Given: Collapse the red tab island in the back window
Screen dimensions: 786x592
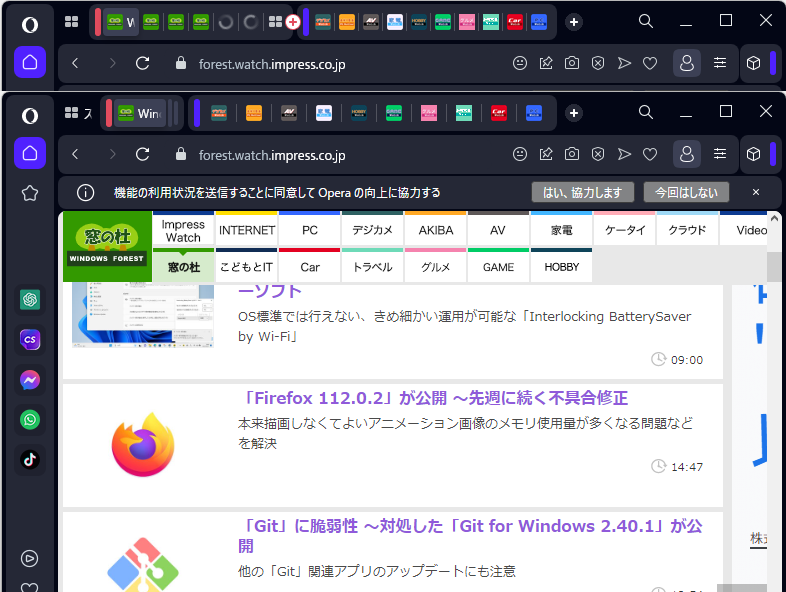Looking at the screenshot, I should (x=98, y=22).
